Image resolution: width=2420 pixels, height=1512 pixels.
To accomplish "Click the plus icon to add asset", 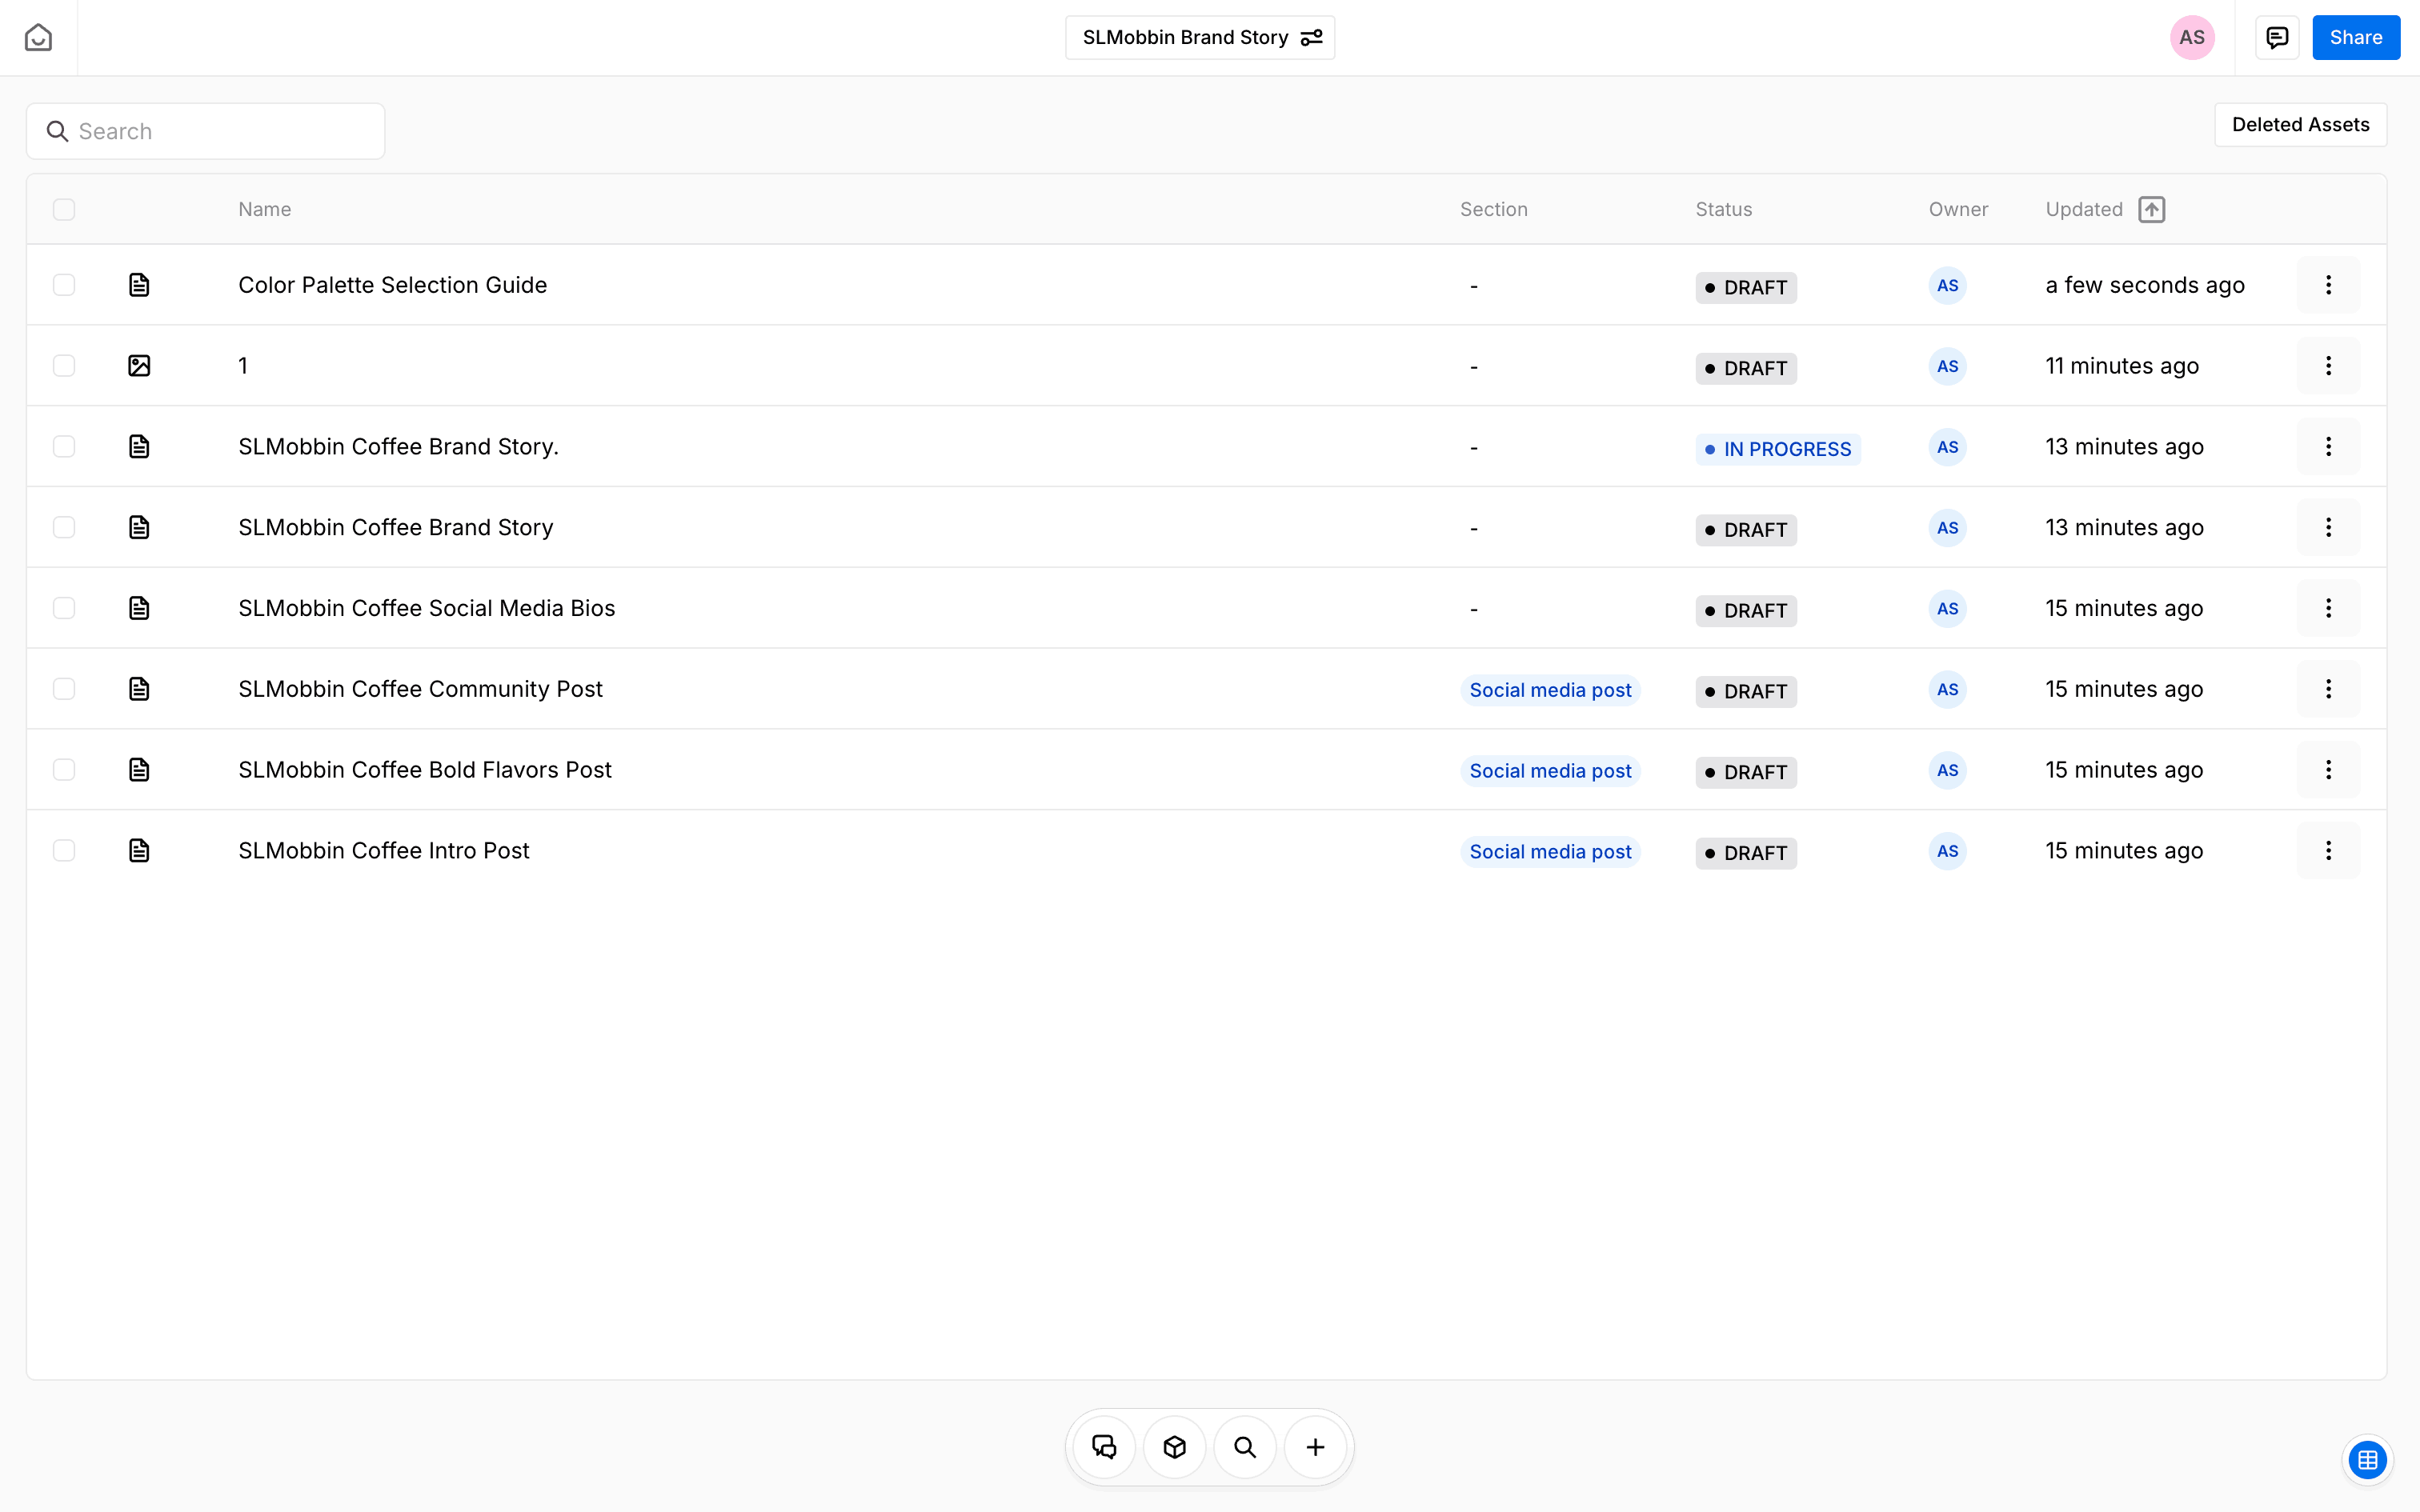I will pos(1315,1447).
